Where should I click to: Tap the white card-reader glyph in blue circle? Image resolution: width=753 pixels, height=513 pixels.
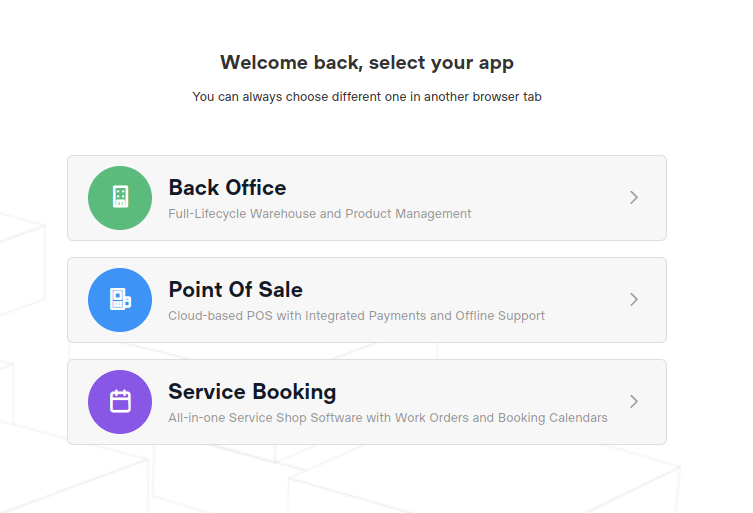click(120, 299)
